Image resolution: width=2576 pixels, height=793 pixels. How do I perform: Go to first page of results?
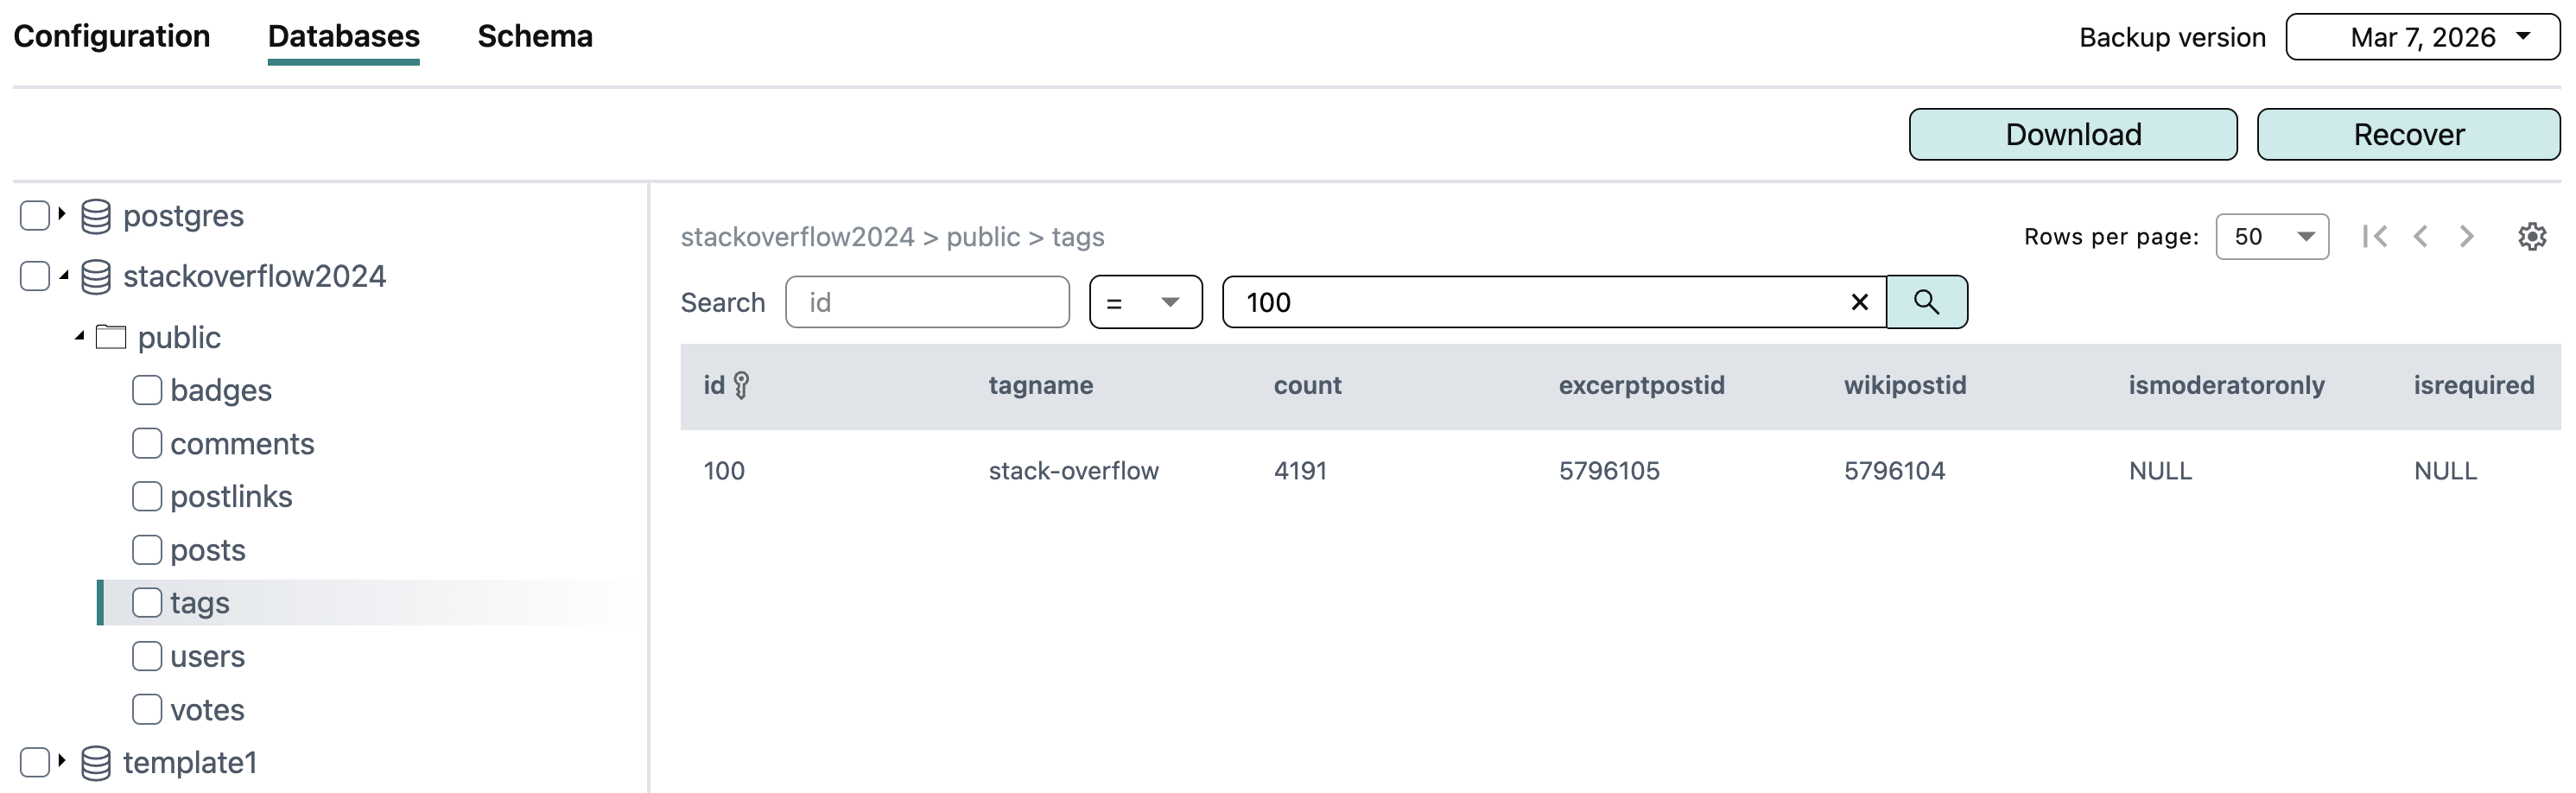tap(2375, 237)
